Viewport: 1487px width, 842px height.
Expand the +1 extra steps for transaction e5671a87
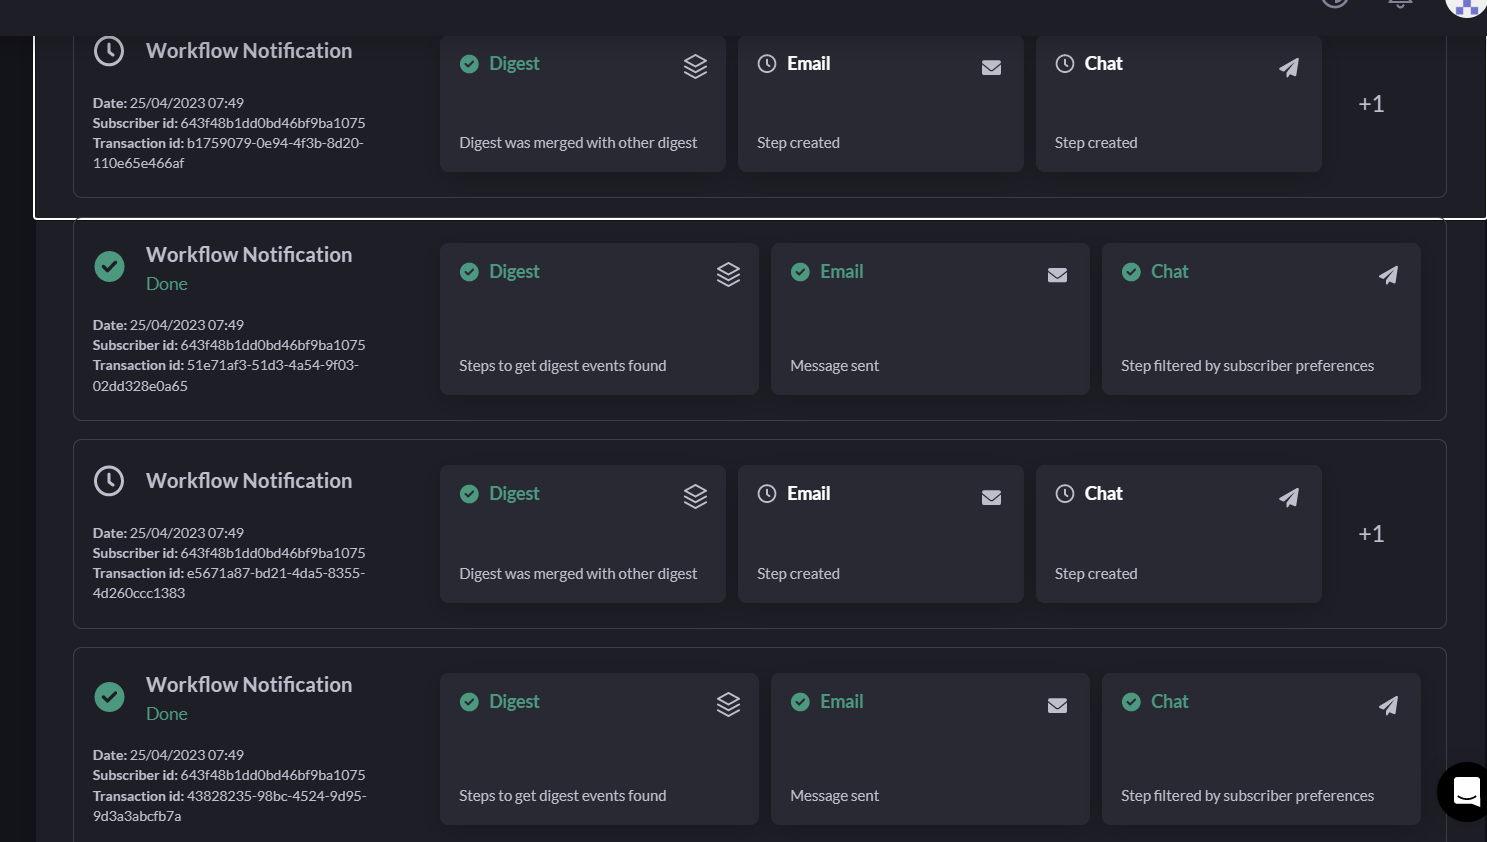(1370, 534)
